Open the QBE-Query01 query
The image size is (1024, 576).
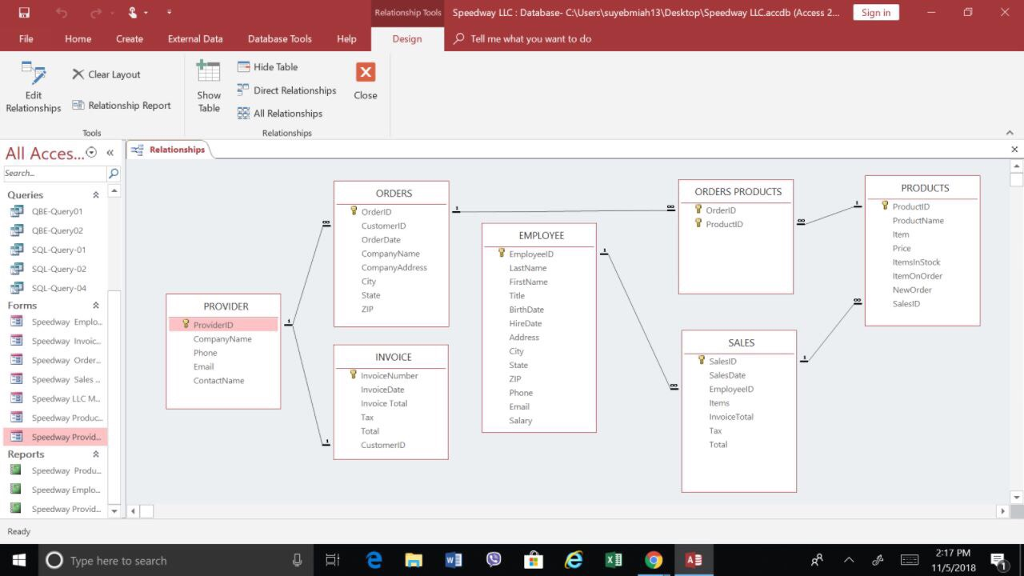click(56, 211)
